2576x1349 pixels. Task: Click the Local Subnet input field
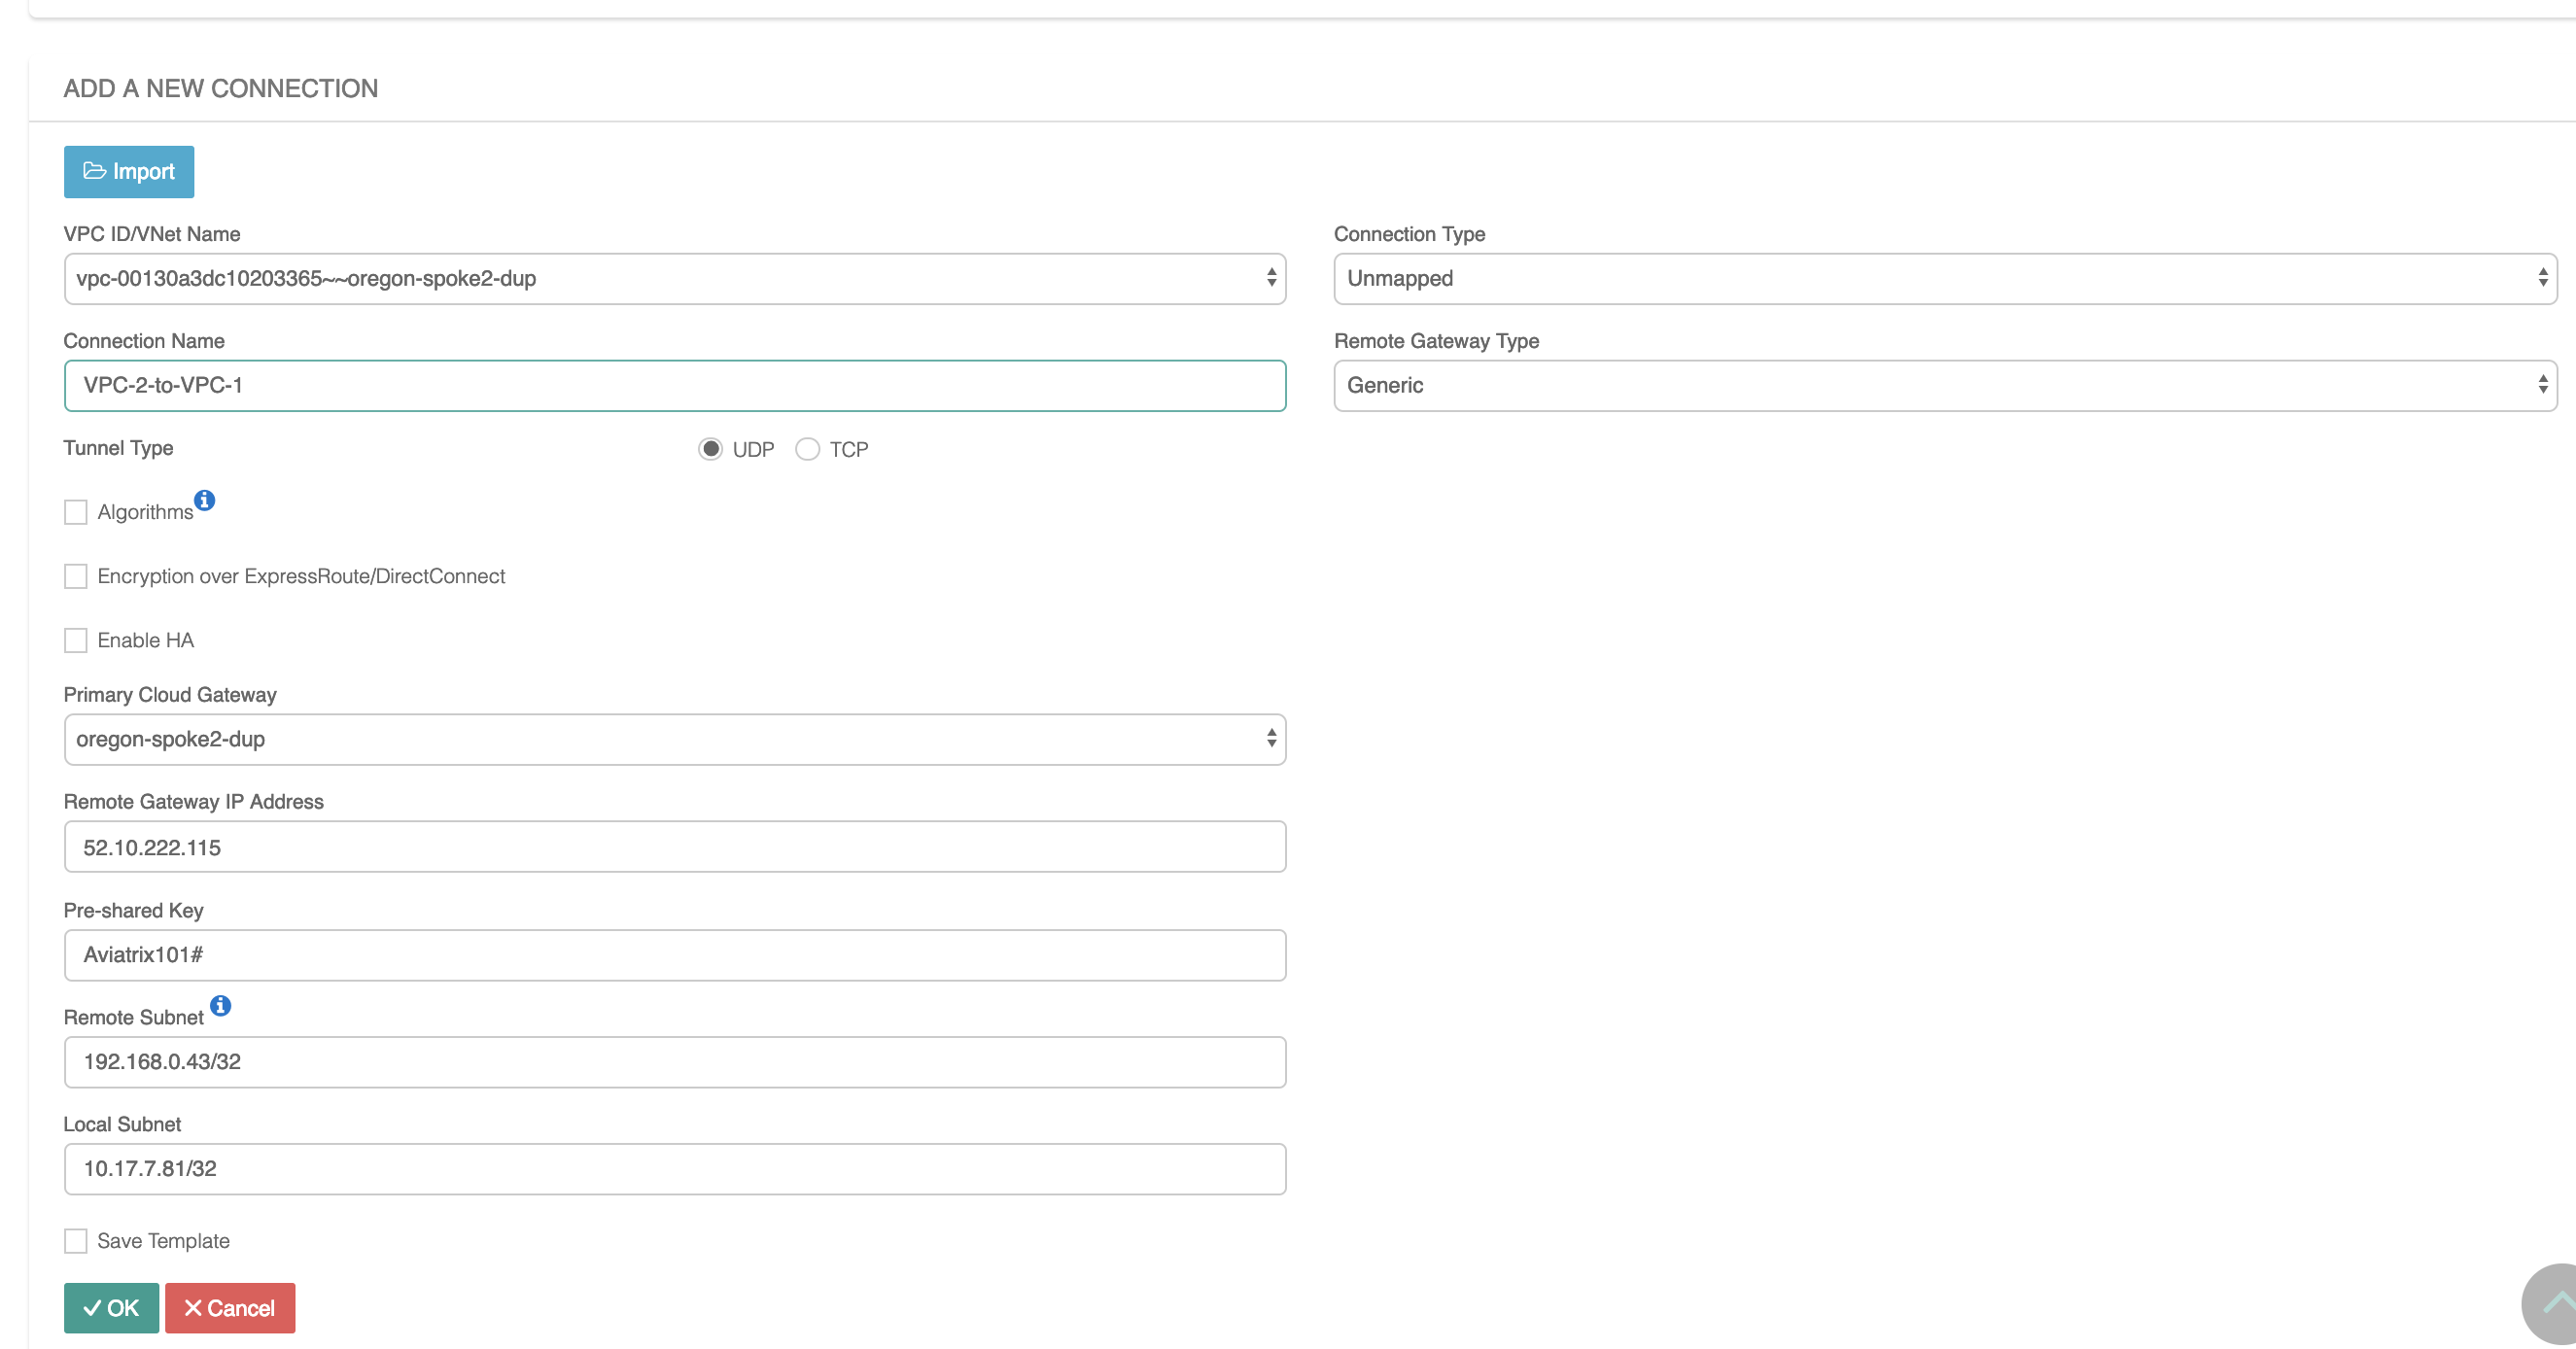675,1169
